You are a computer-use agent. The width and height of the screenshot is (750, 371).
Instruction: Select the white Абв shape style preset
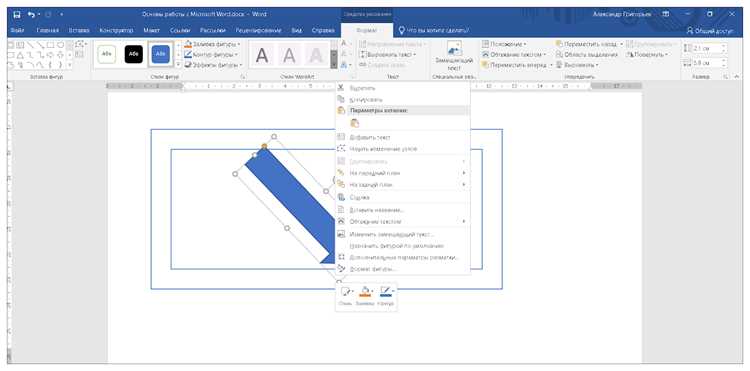107,55
